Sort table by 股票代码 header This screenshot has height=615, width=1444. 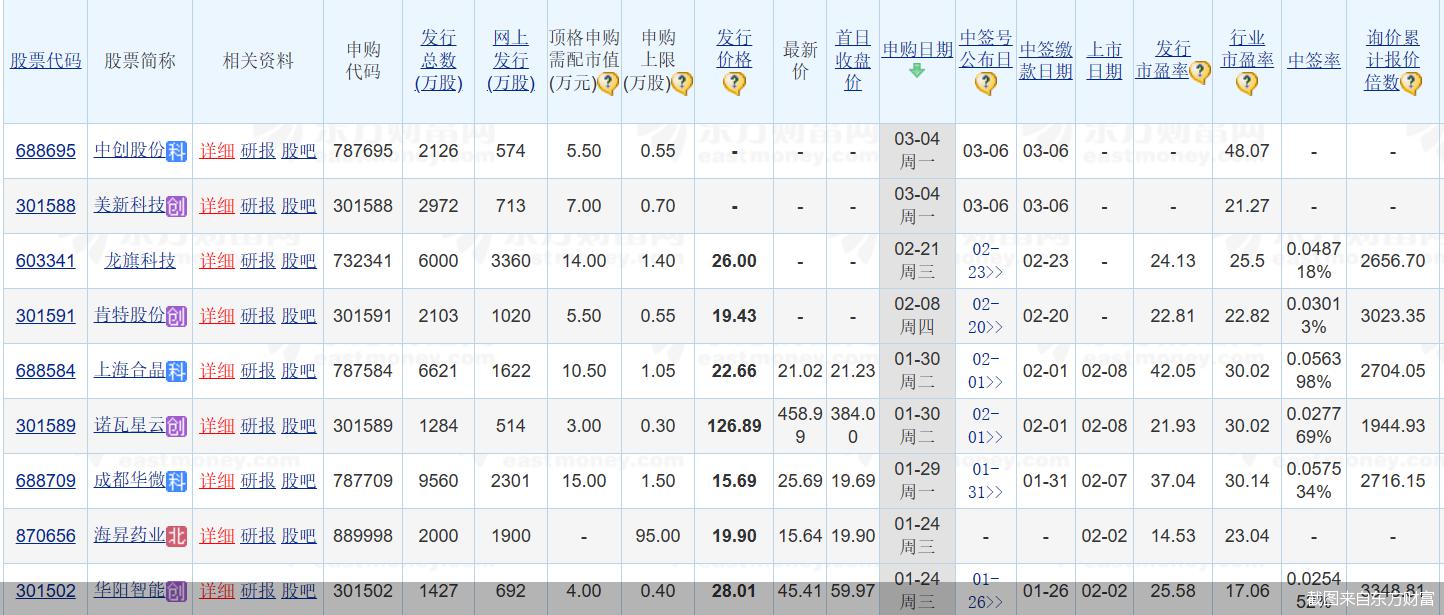pyautogui.click(x=46, y=61)
